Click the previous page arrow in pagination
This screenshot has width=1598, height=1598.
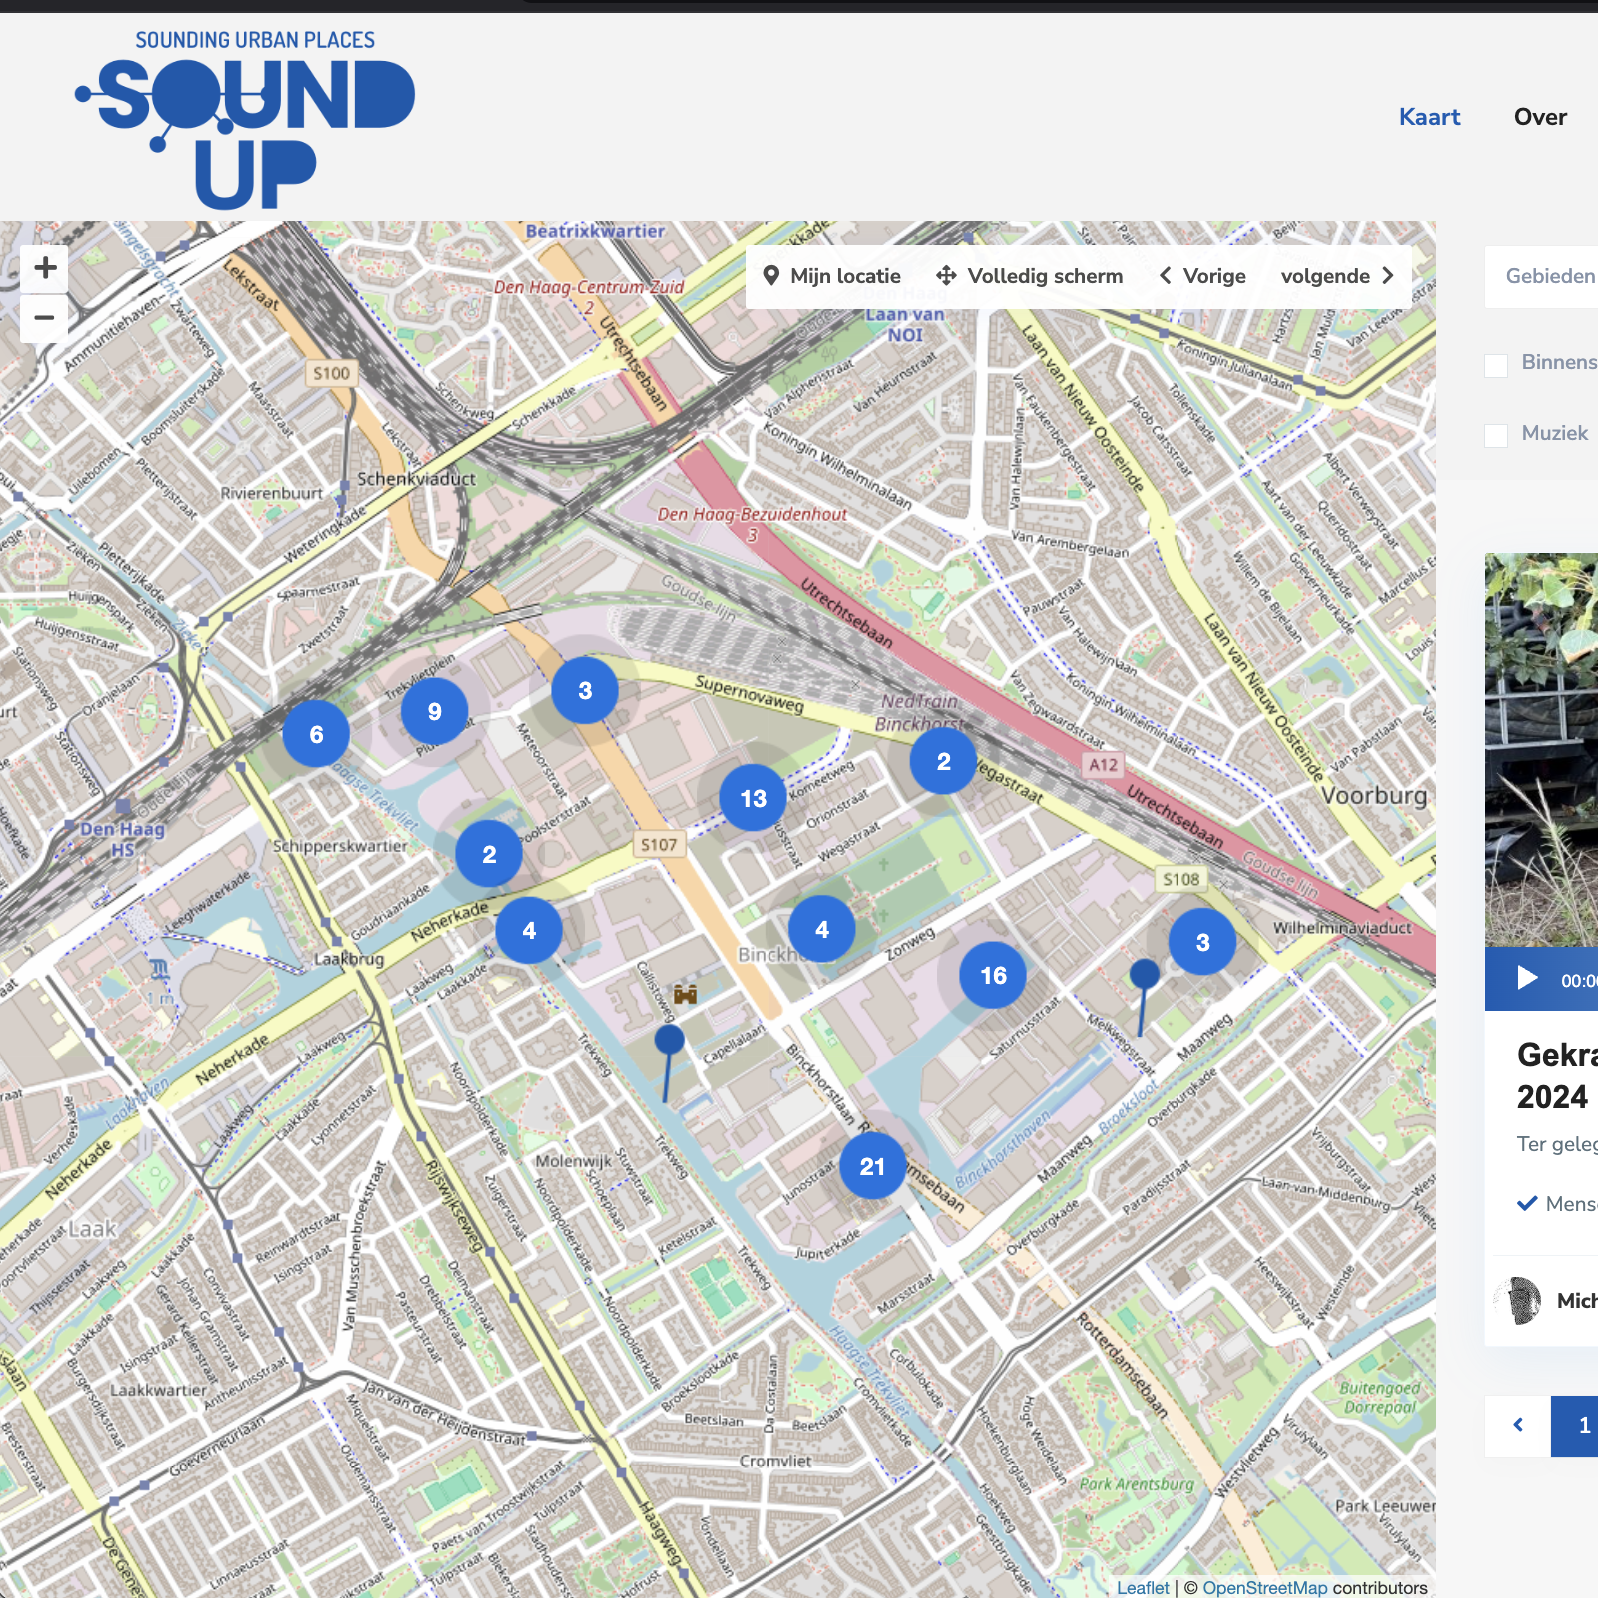[1518, 1425]
